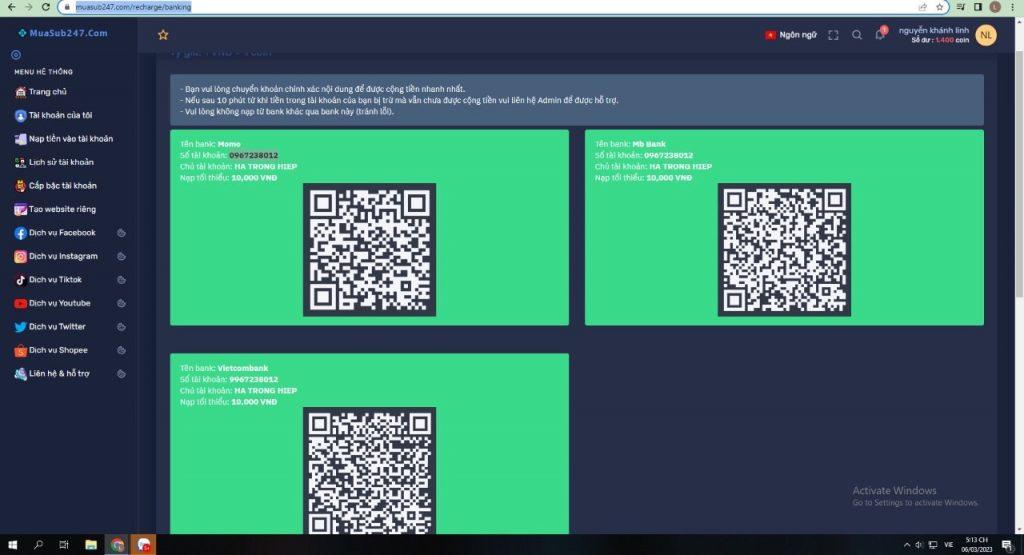Image resolution: width=1024 pixels, height=555 pixels.
Task: Click the Momo account number 0967238012
Action: (253, 155)
